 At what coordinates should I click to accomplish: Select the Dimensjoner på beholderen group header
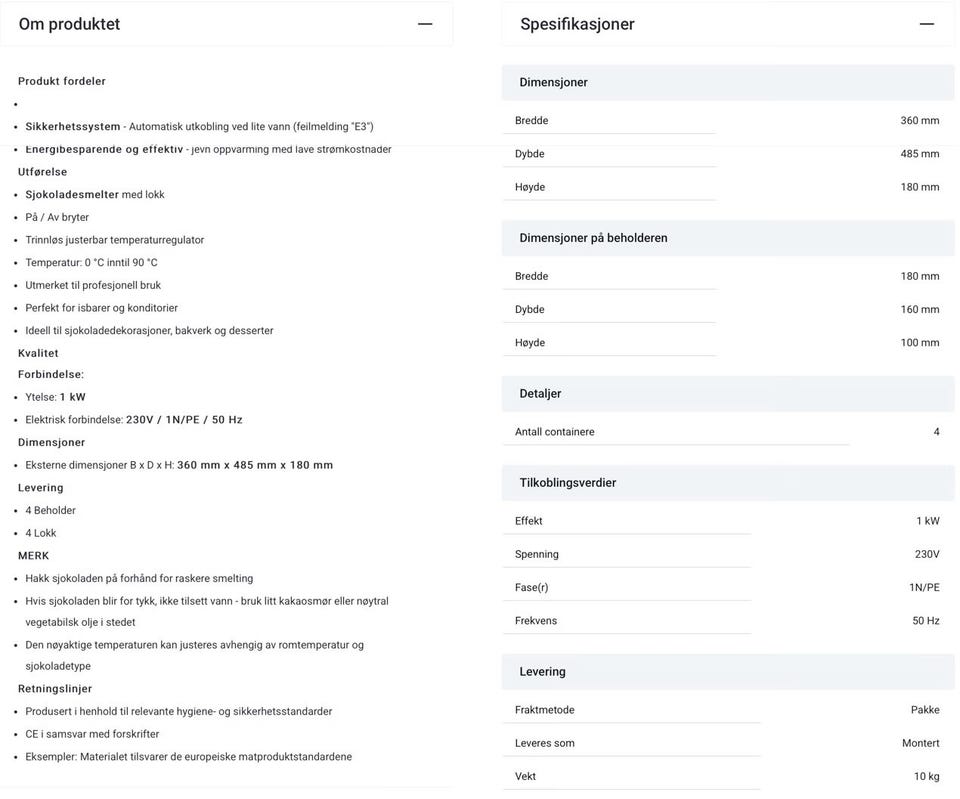(x=593, y=238)
